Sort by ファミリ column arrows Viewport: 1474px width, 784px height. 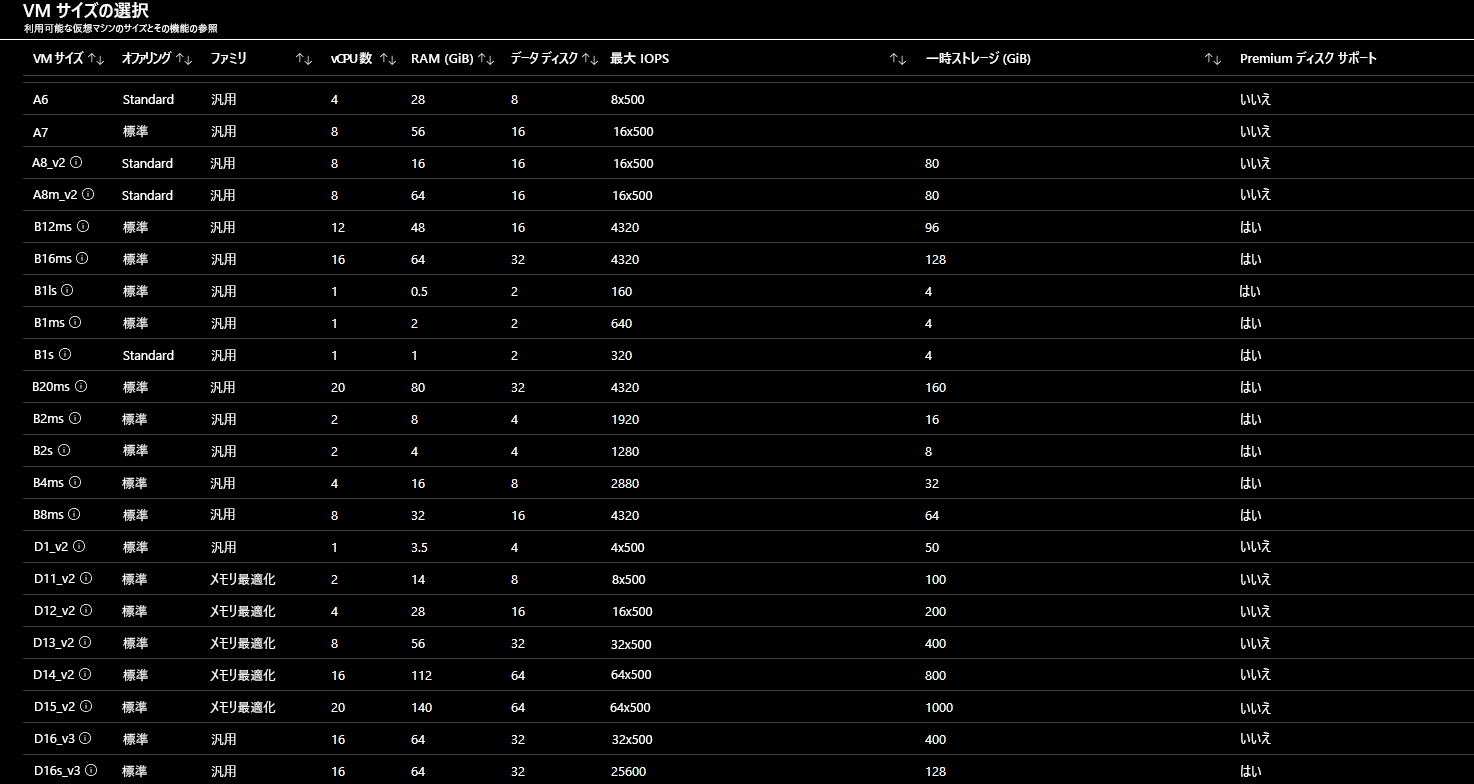pos(304,59)
